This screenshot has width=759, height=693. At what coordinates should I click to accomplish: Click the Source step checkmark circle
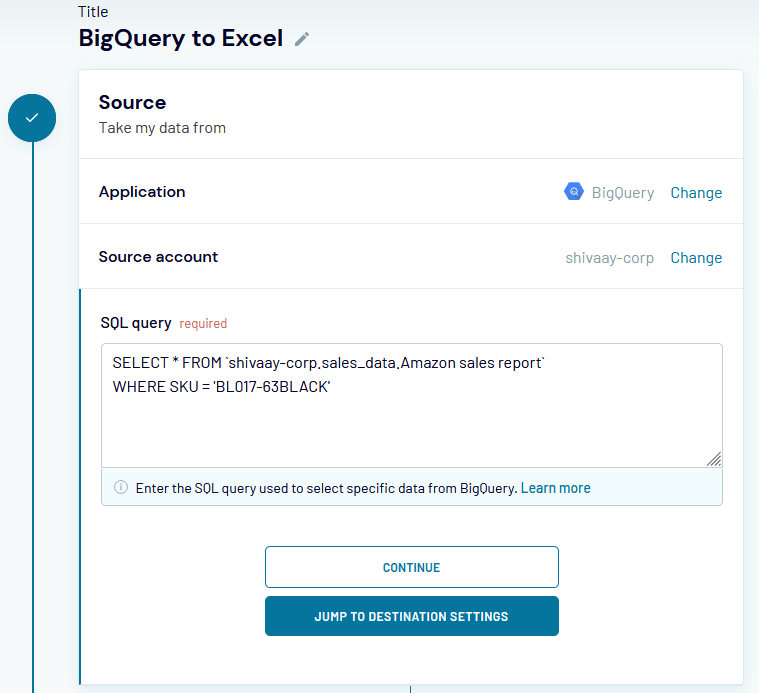[32, 118]
